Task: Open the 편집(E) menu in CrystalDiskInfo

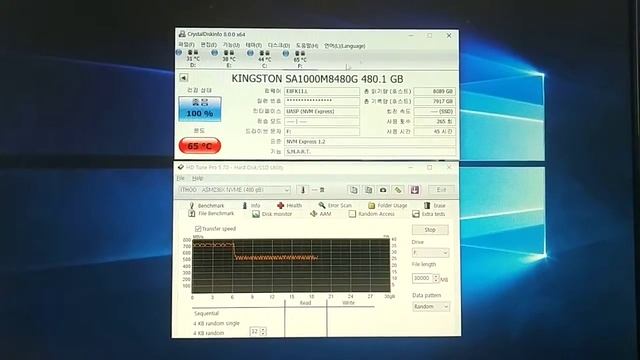Action: pyautogui.click(x=209, y=44)
